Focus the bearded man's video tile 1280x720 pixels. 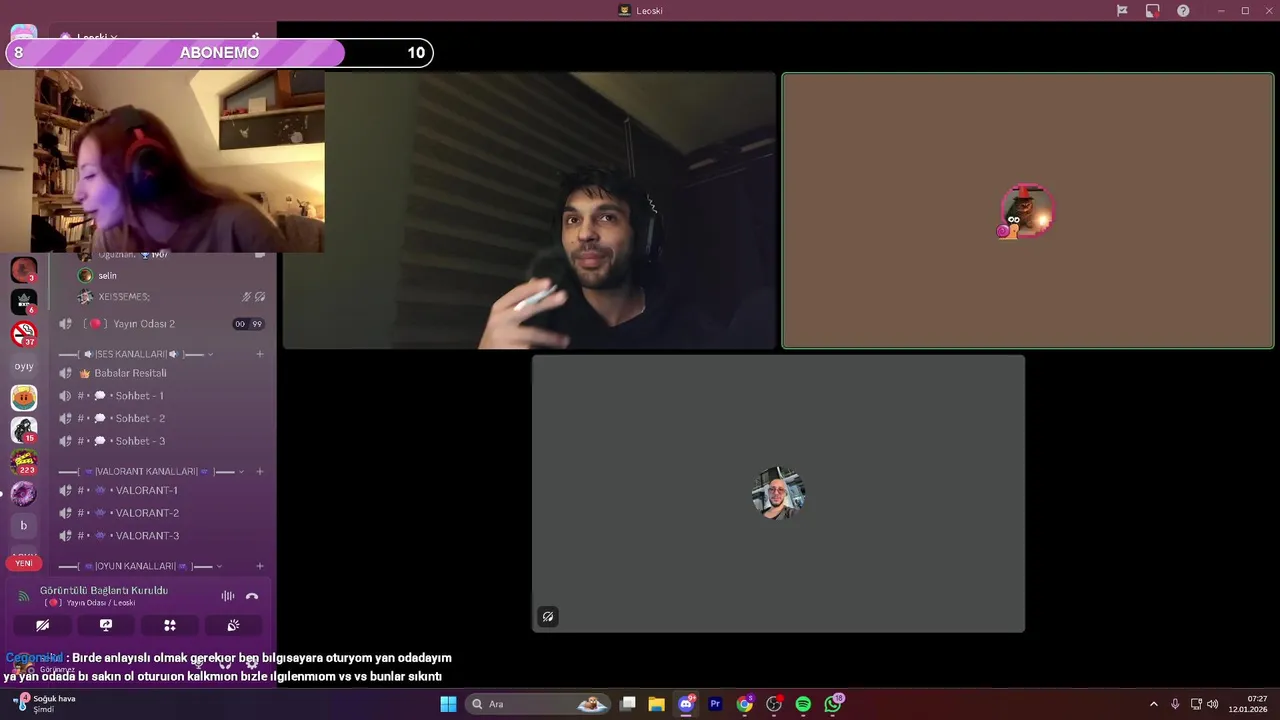(529, 211)
